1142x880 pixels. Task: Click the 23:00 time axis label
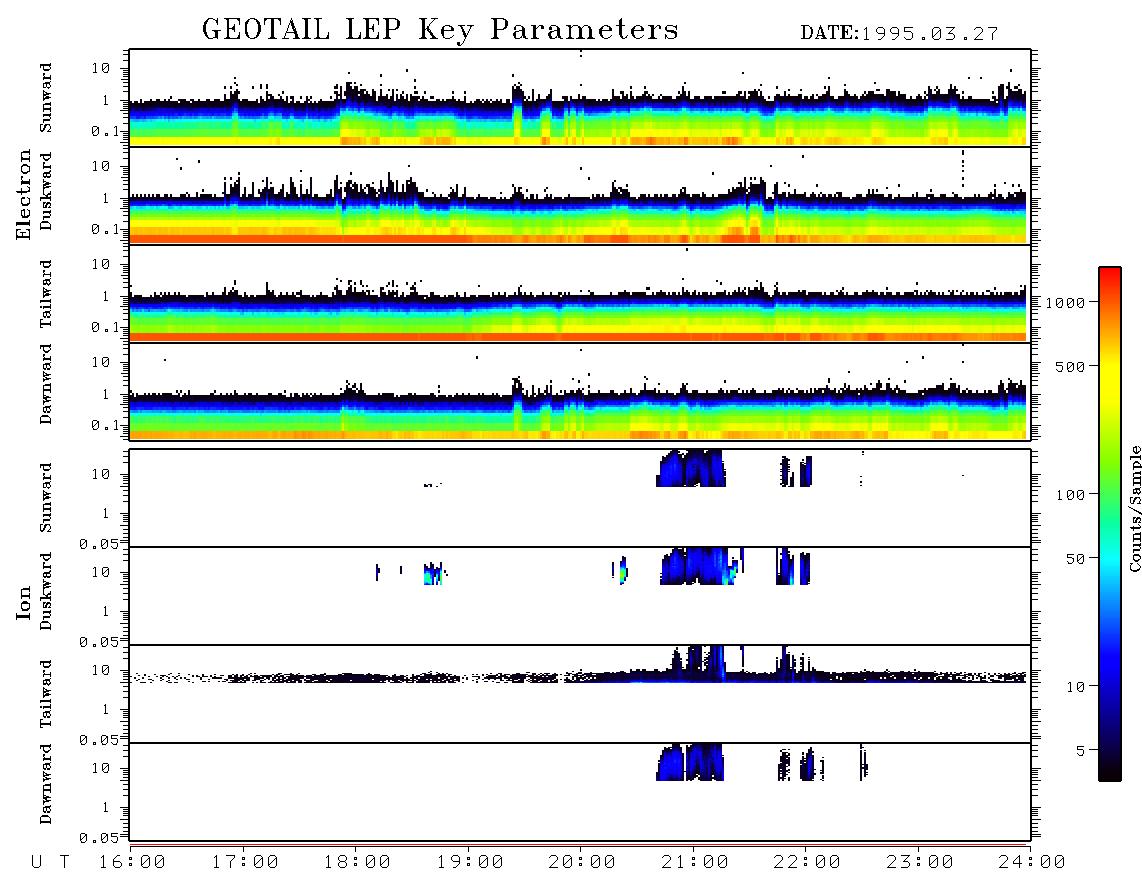920,862
